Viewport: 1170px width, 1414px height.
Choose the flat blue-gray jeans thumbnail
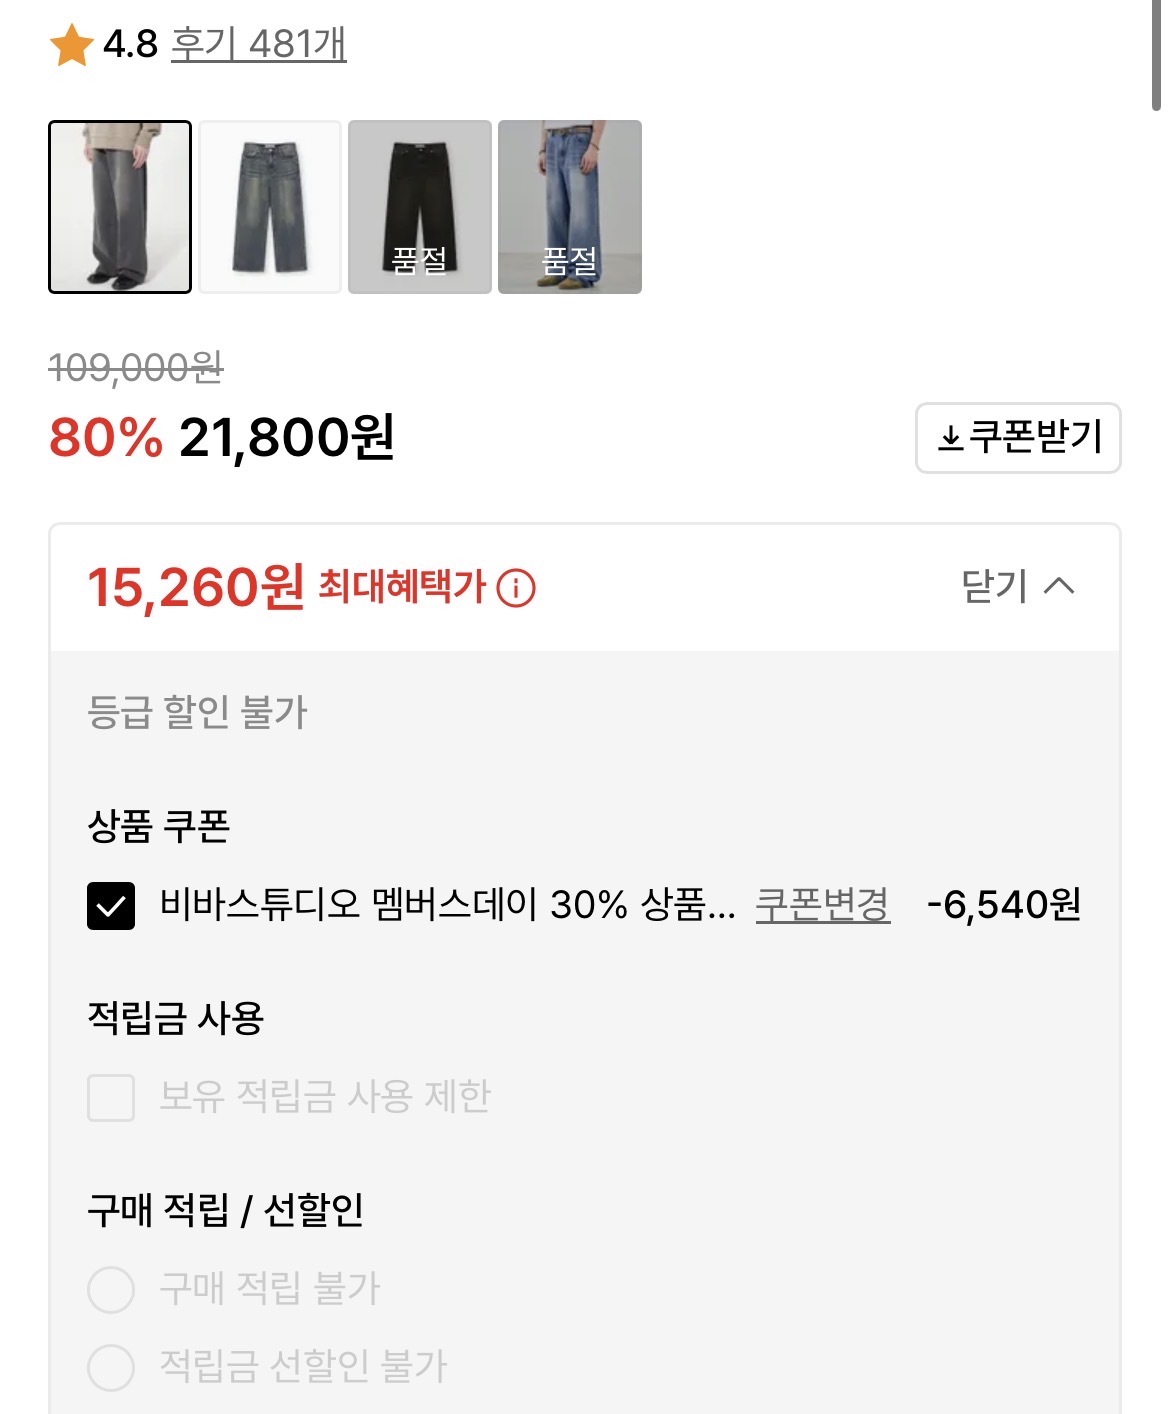click(x=270, y=207)
